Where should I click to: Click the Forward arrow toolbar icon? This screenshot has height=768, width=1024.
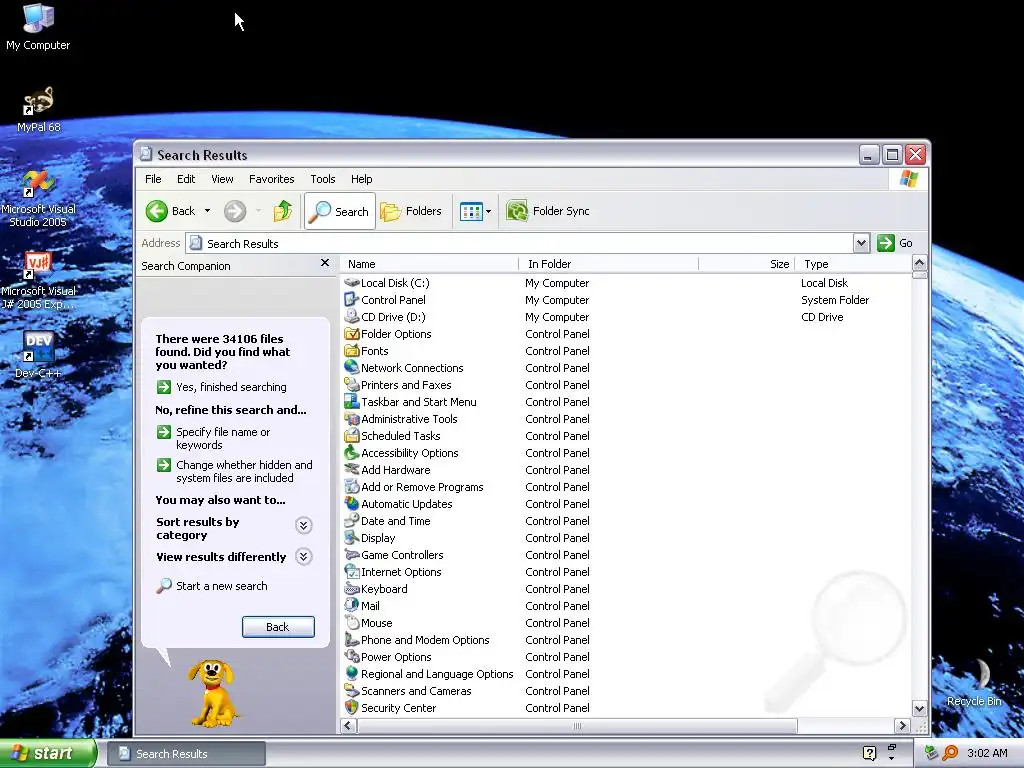pos(235,211)
